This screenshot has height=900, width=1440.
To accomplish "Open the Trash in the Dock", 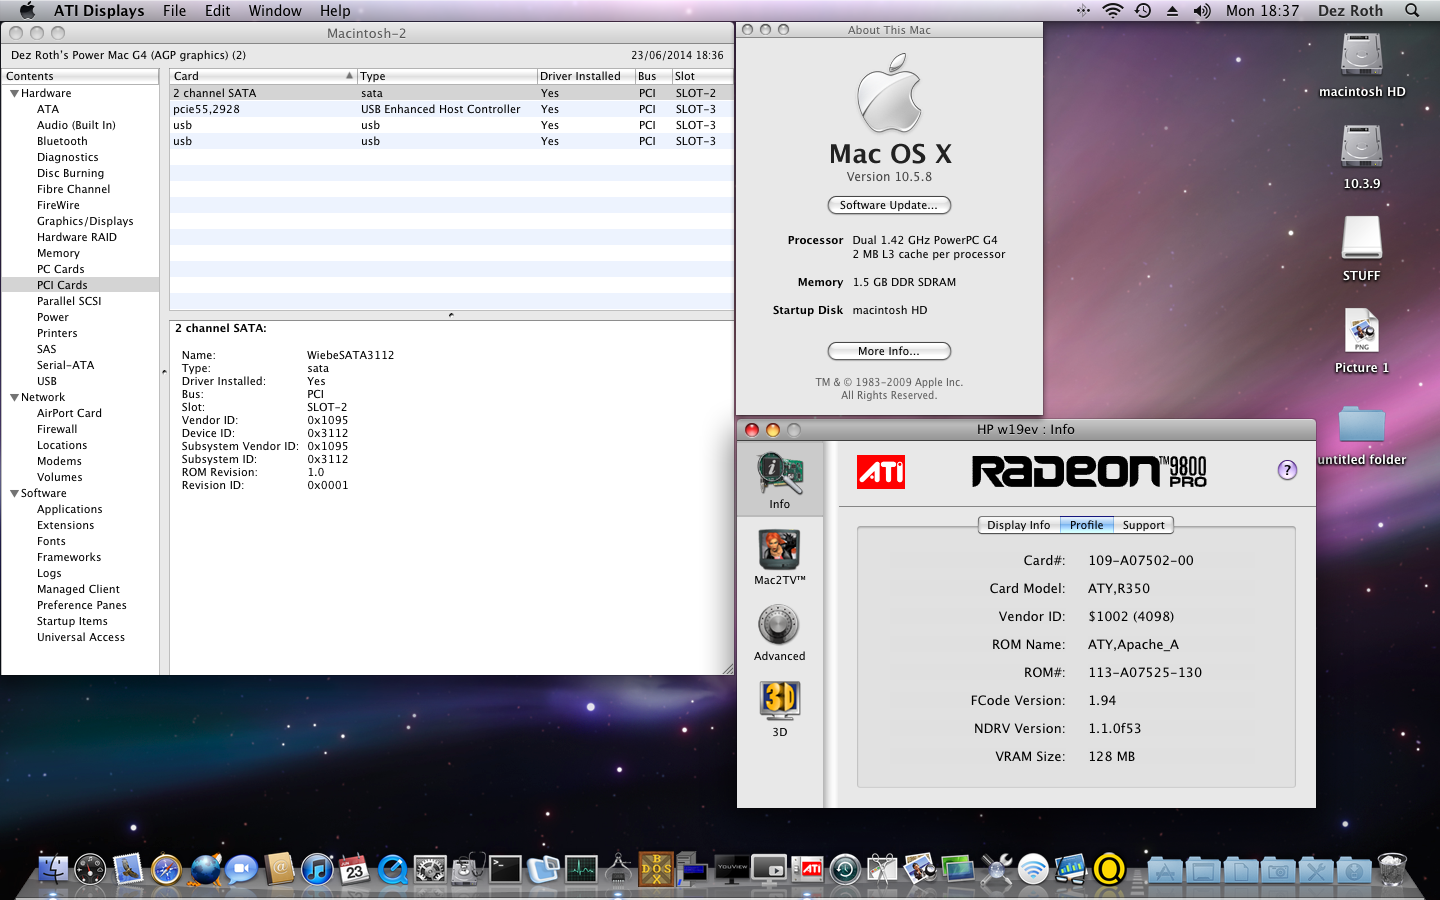I will (x=1391, y=869).
